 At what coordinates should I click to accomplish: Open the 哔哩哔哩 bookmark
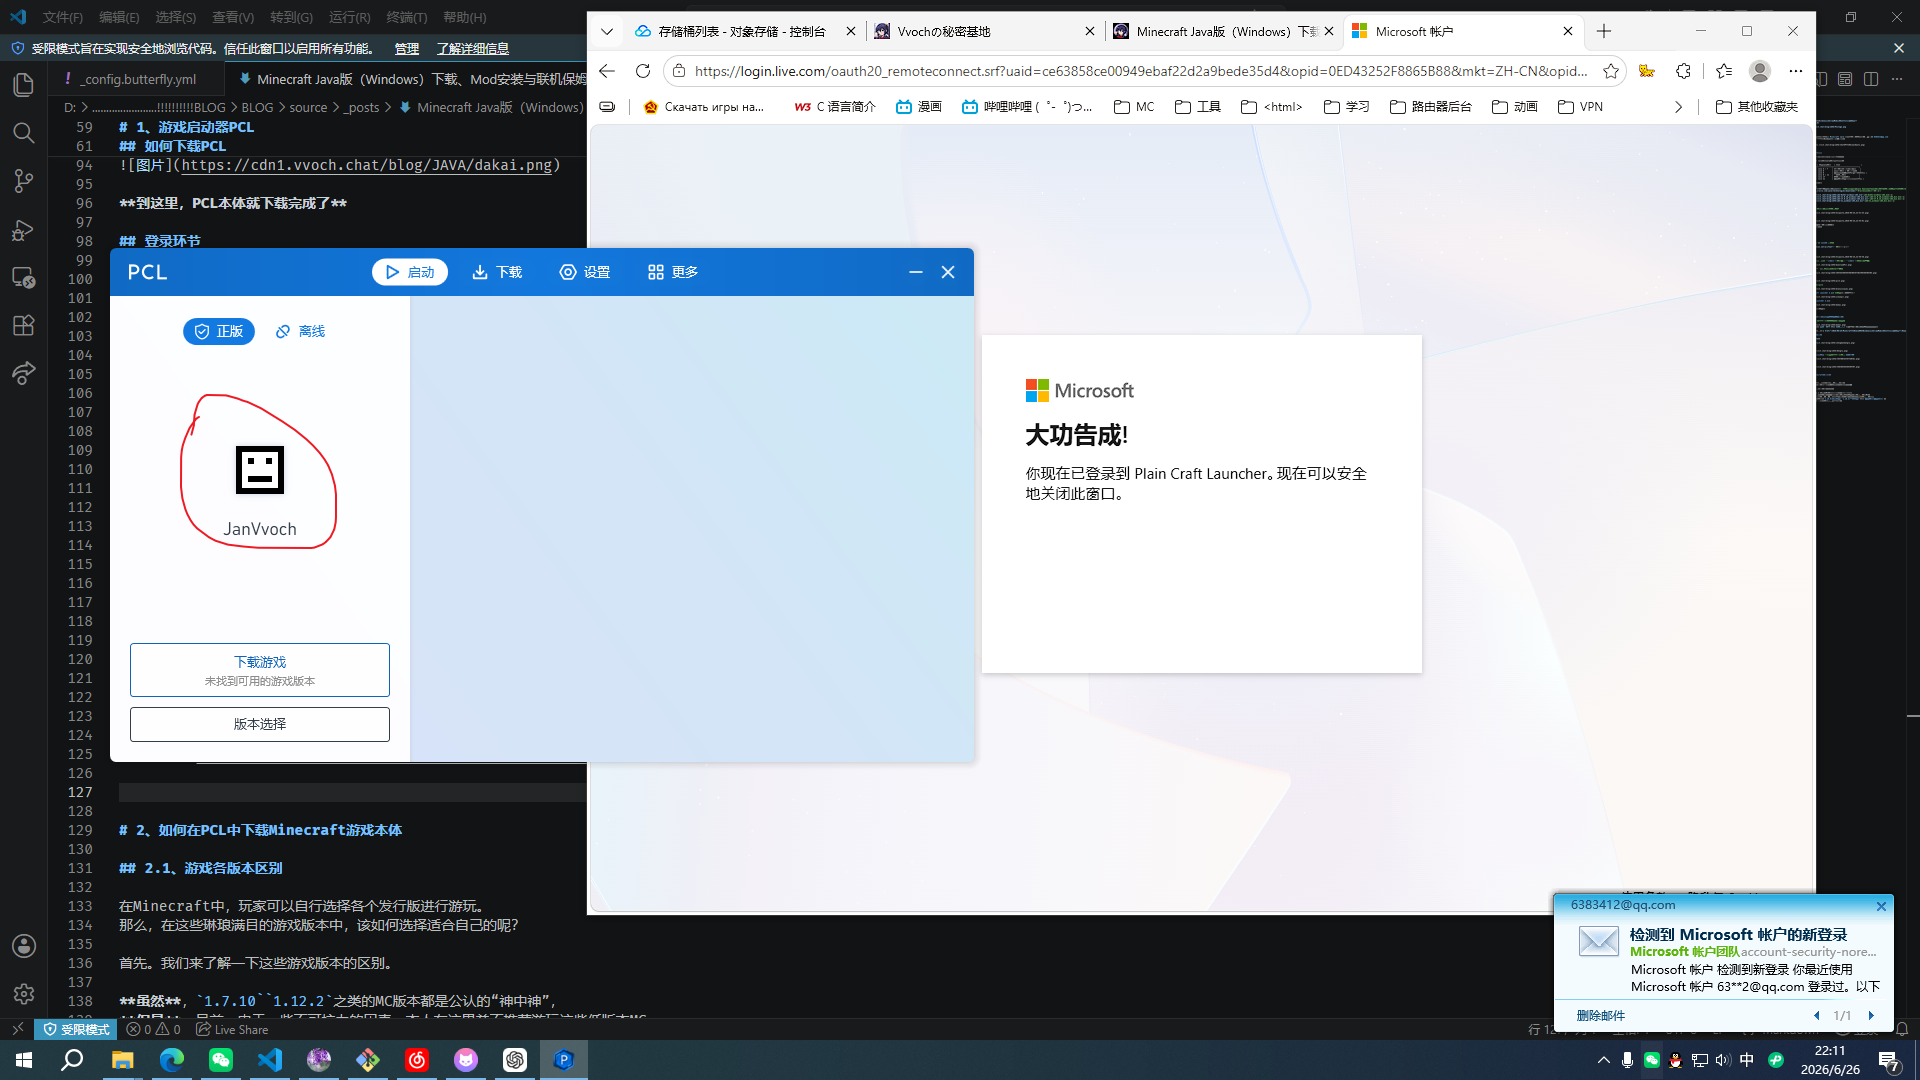point(1027,107)
